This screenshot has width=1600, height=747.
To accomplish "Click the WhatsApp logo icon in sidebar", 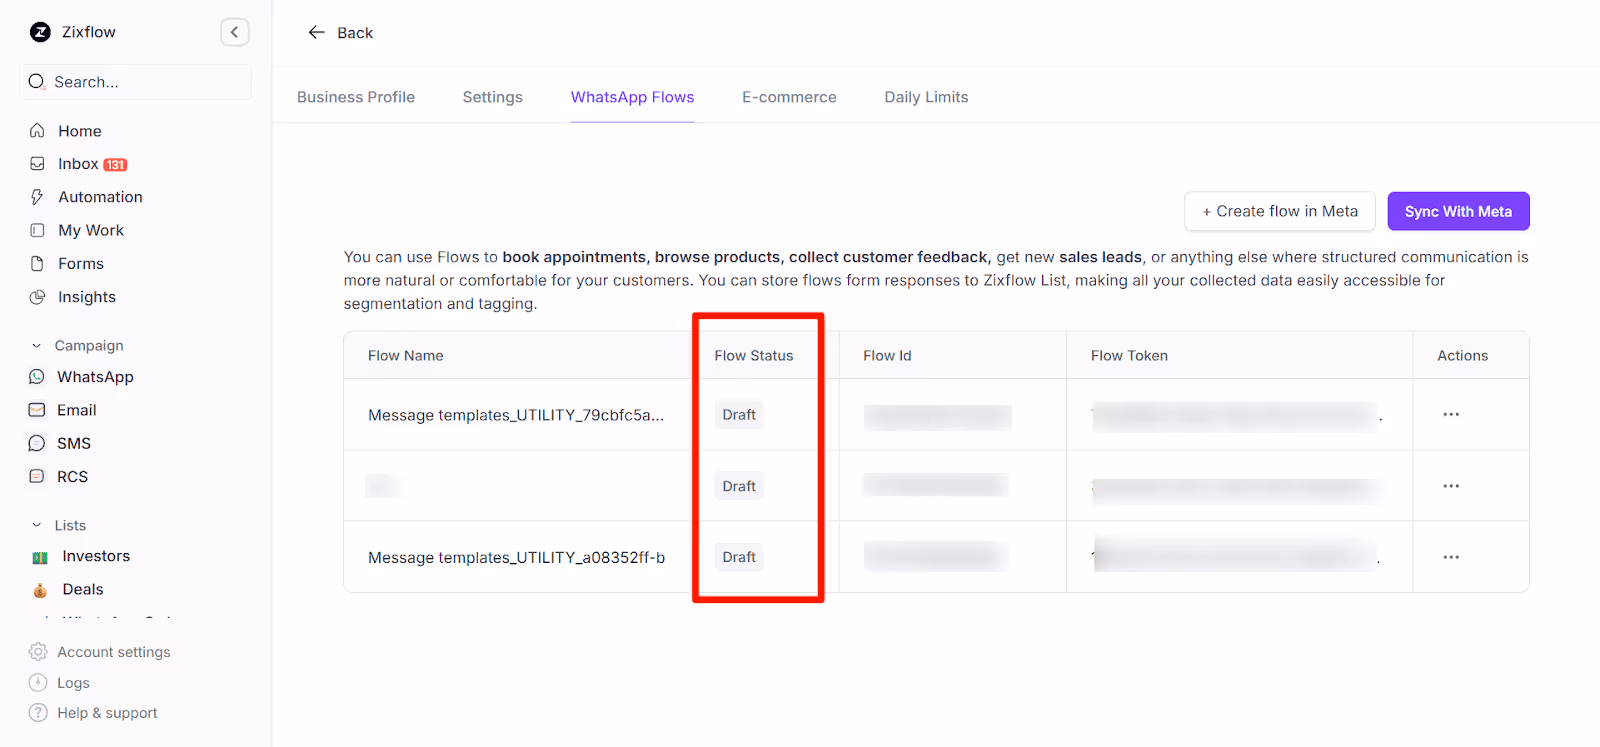I will [x=37, y=377].
